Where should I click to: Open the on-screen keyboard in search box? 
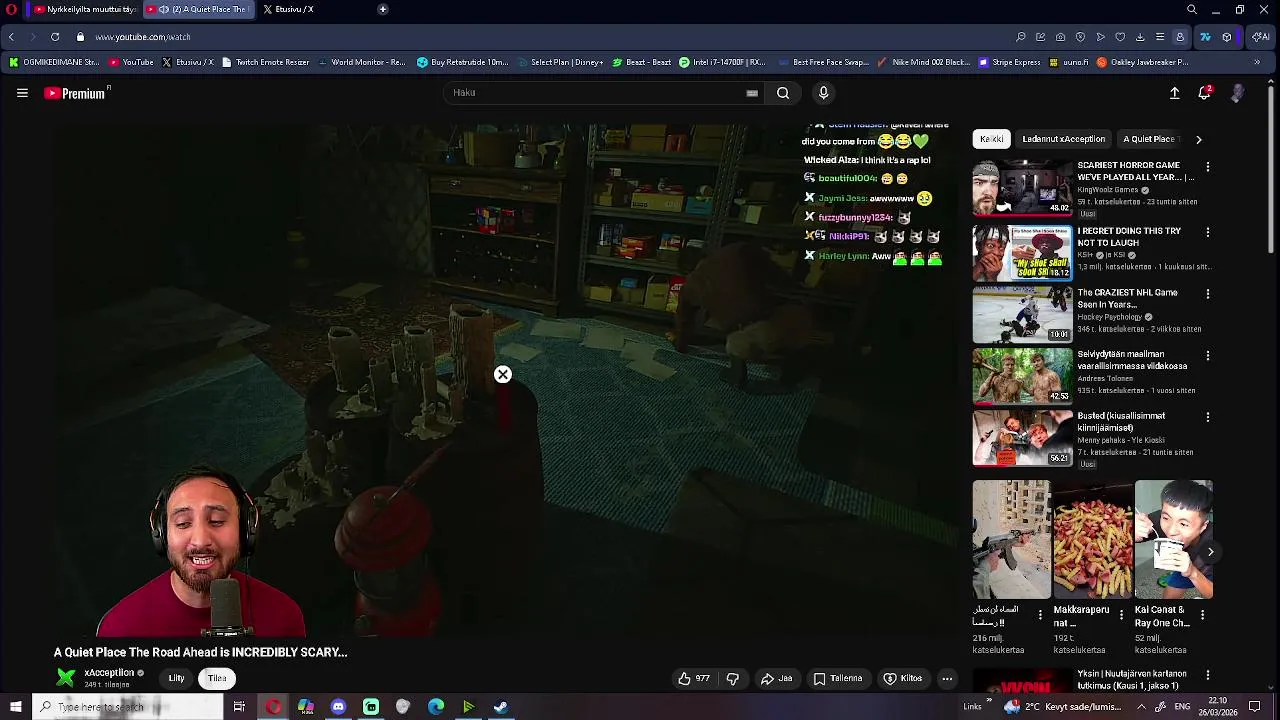pyautogui.click(x=752, y=93)
